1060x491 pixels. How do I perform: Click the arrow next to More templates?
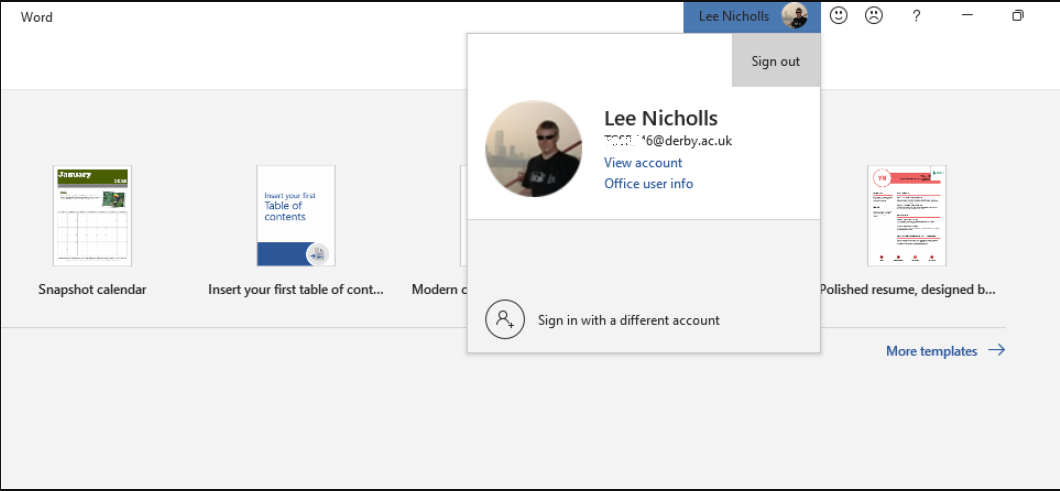coord(996,350)
